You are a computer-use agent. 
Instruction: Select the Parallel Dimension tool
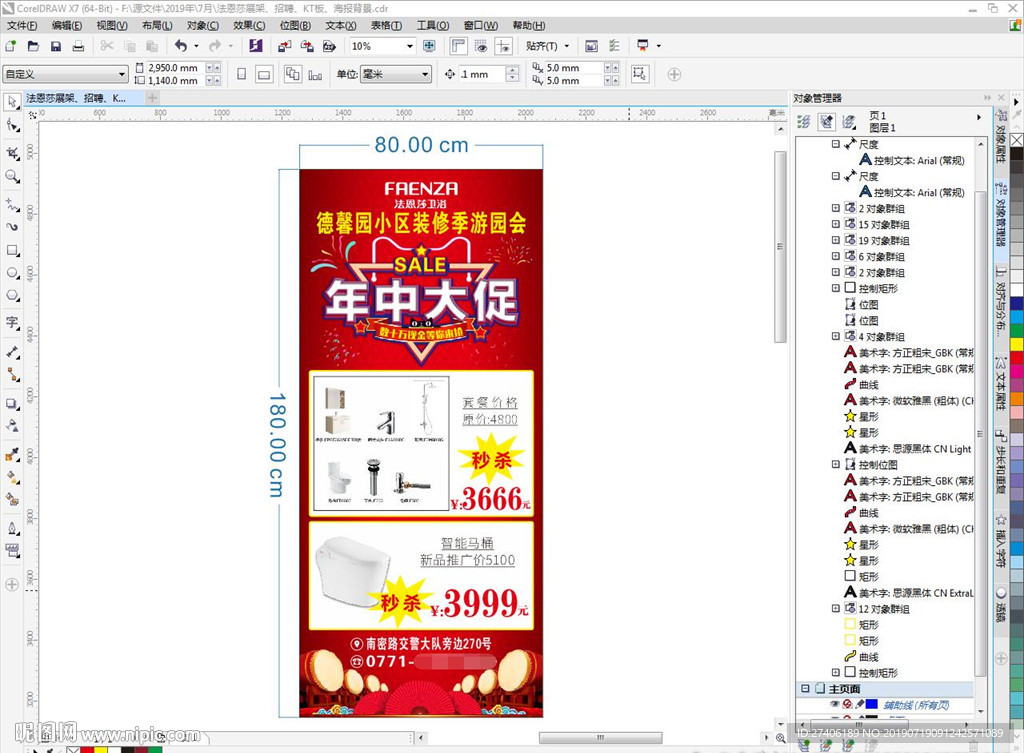point(12,352)
